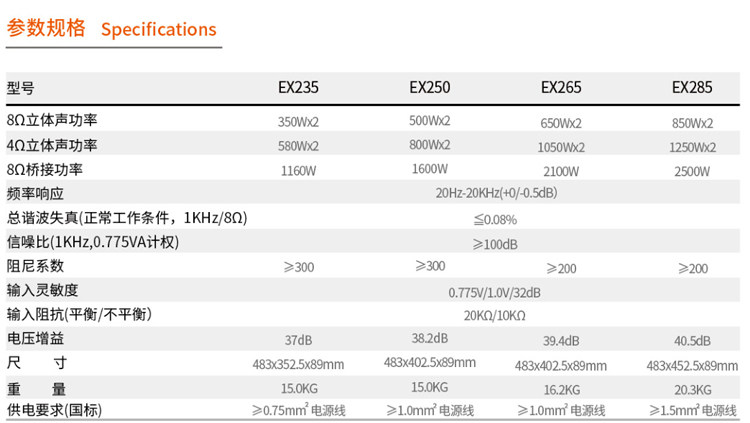The image size is (750, 423).
Task: Click the 8Ω立体声功率 row label
Action: pos(52,120)
